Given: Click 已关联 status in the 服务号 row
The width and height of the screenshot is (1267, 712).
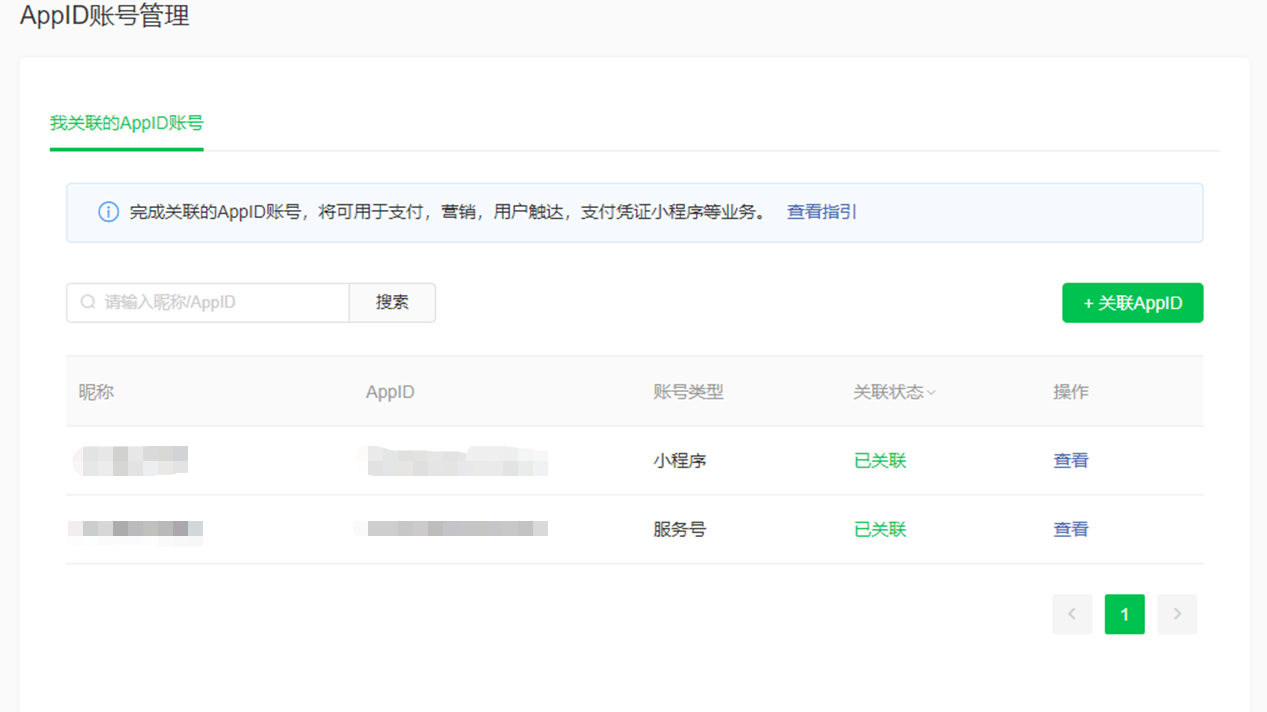Looking at the screenshot, I should (880, 529).
